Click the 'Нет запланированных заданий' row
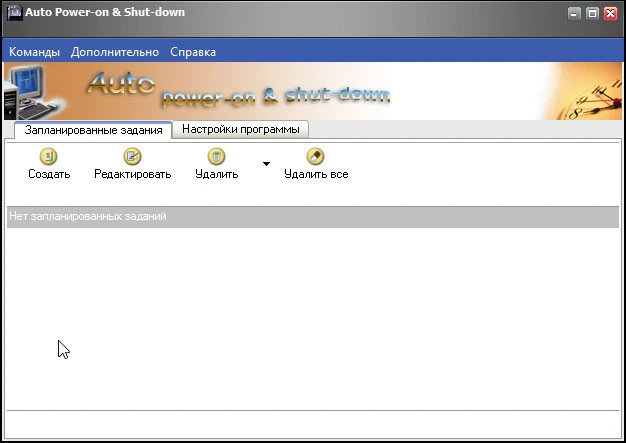The width and height of the screenshot is (626, 443). [x=313, y=217]
